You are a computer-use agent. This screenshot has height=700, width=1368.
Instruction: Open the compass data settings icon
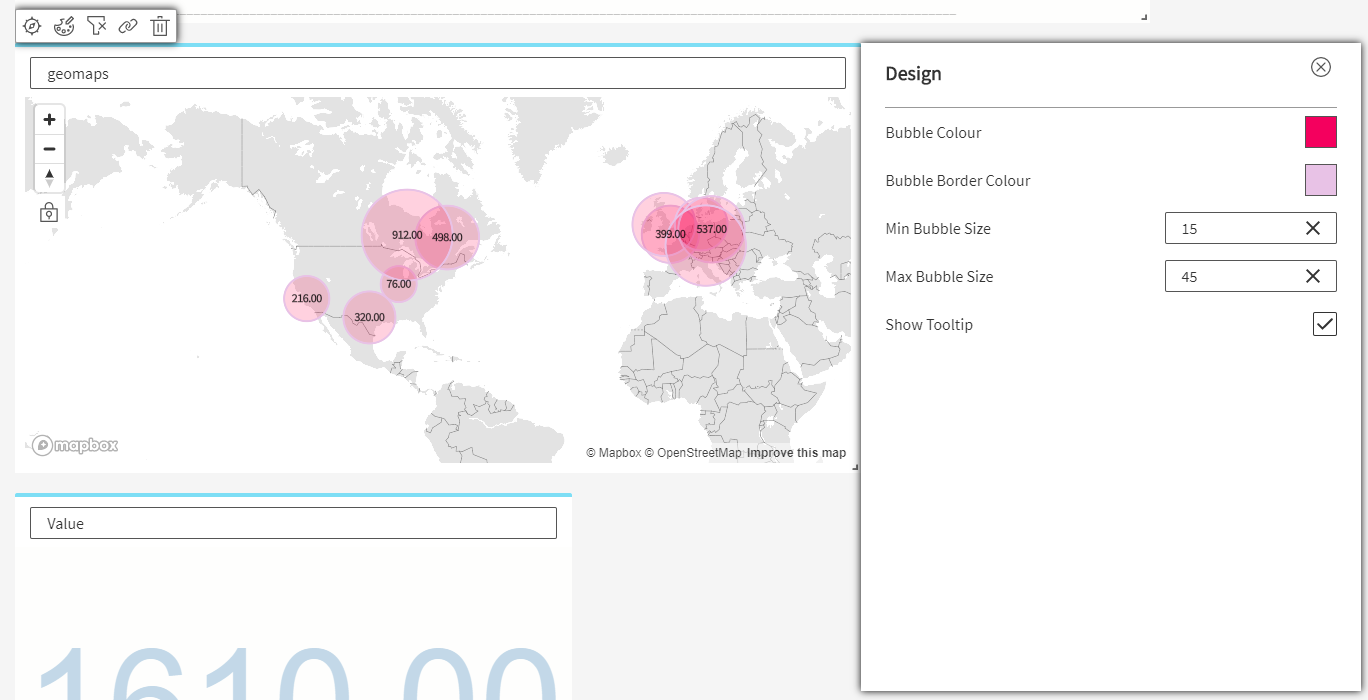[x=32, y=26]
